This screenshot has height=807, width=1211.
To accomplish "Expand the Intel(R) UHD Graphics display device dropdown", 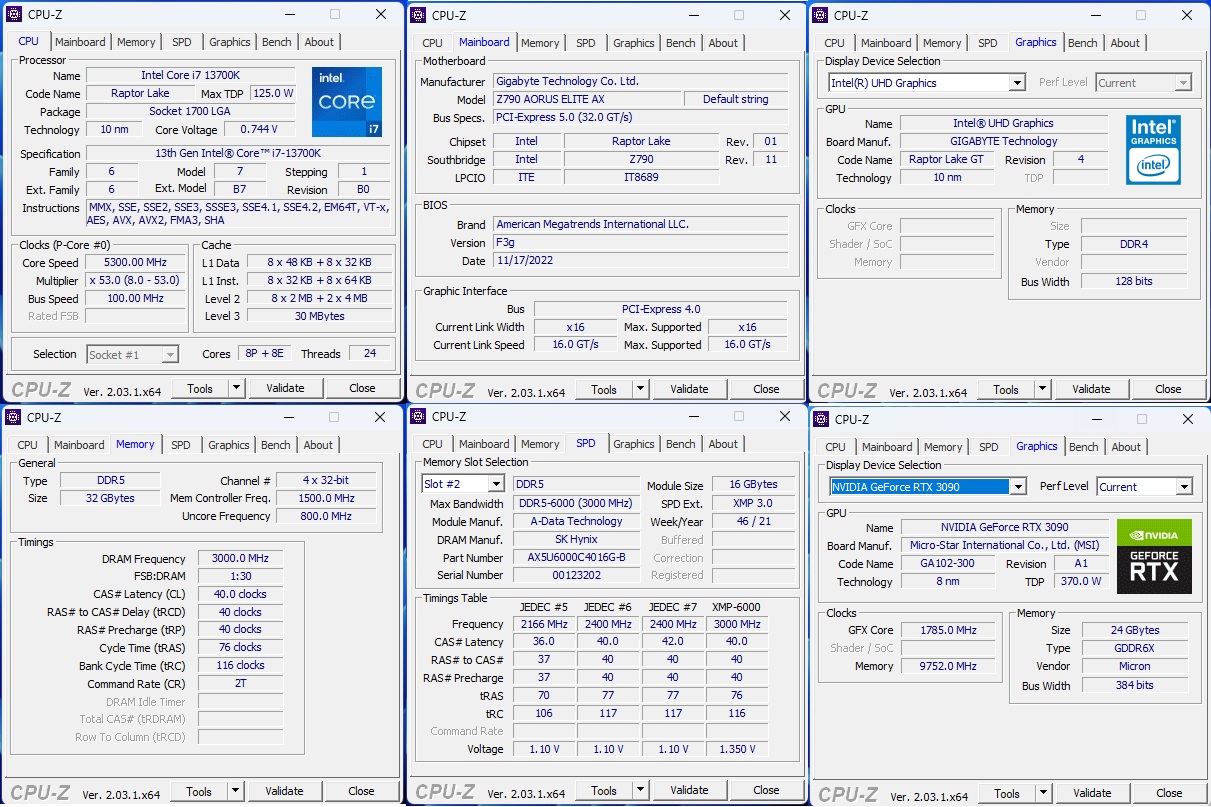I will coord(1017,83).
